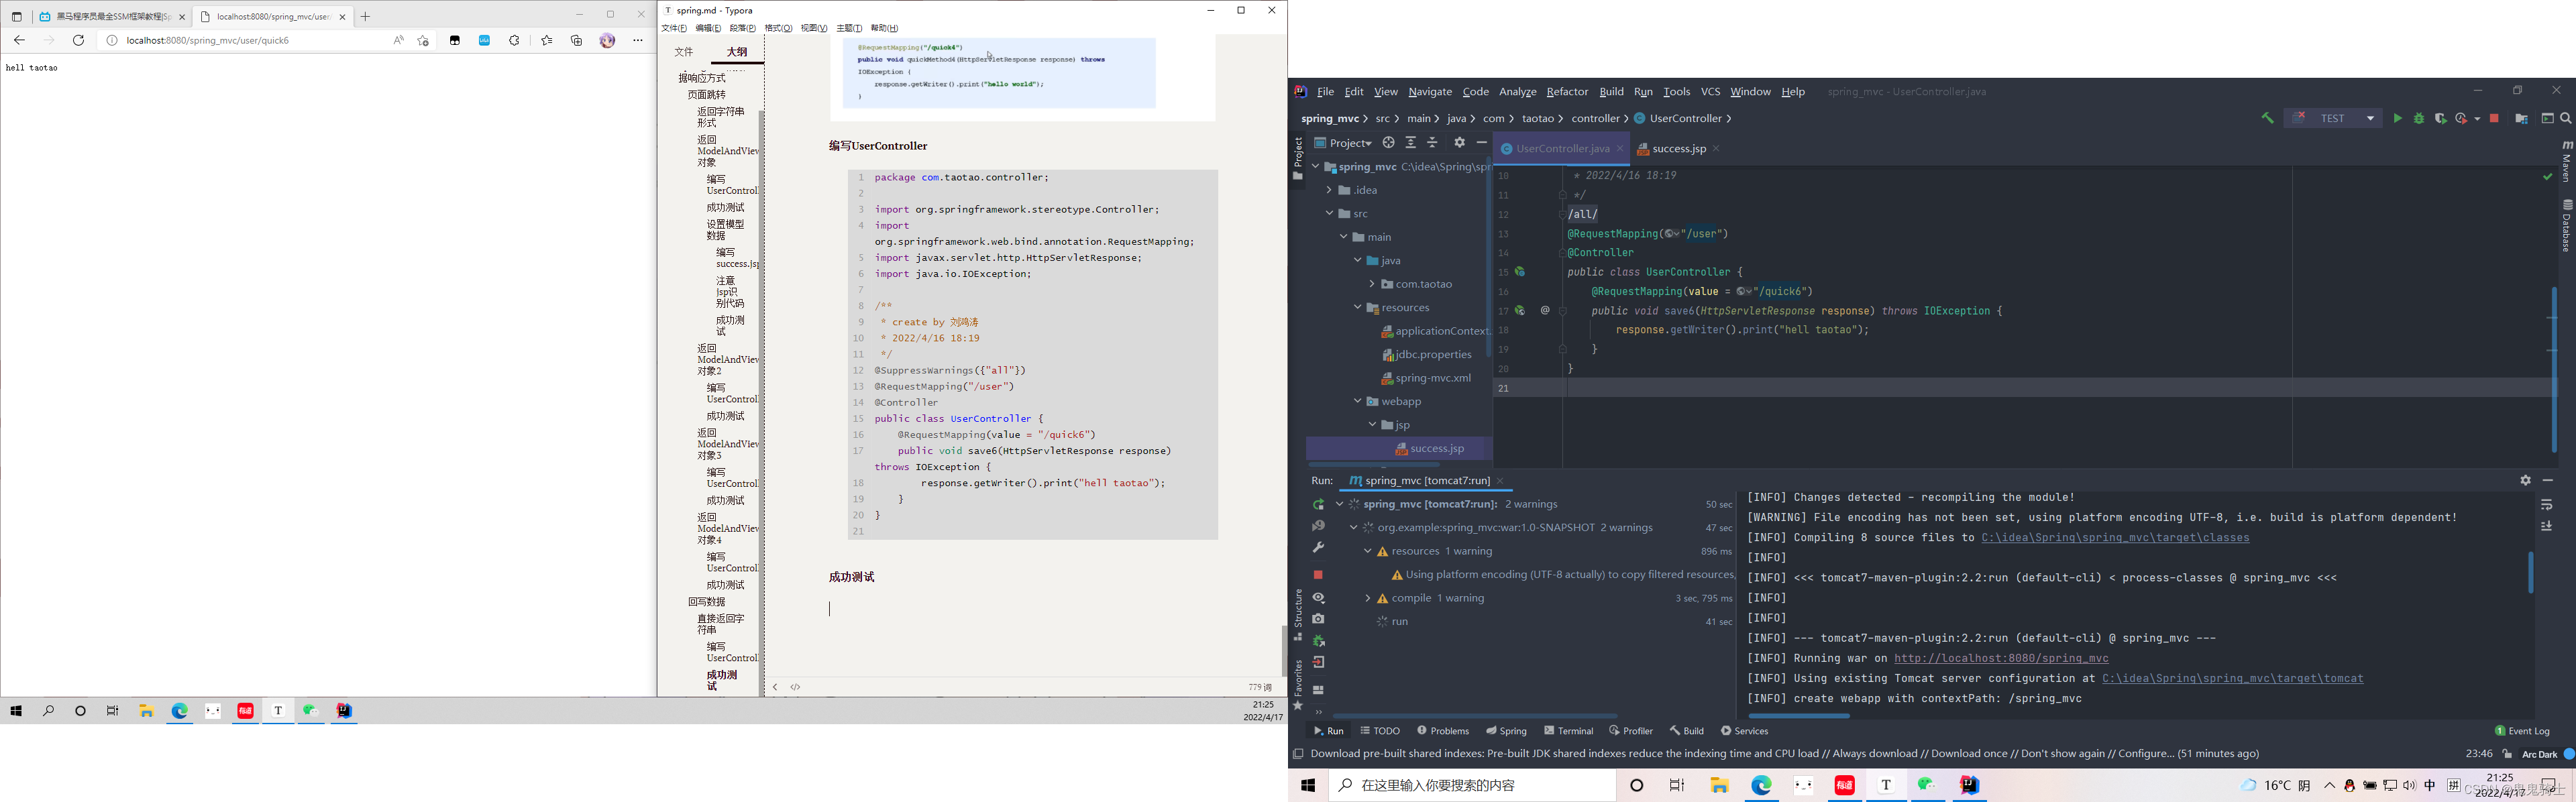Click the Windows taskbar search box
Image resolution: width=2576 pixels, height=802 pixels.
coord(1472,785)
